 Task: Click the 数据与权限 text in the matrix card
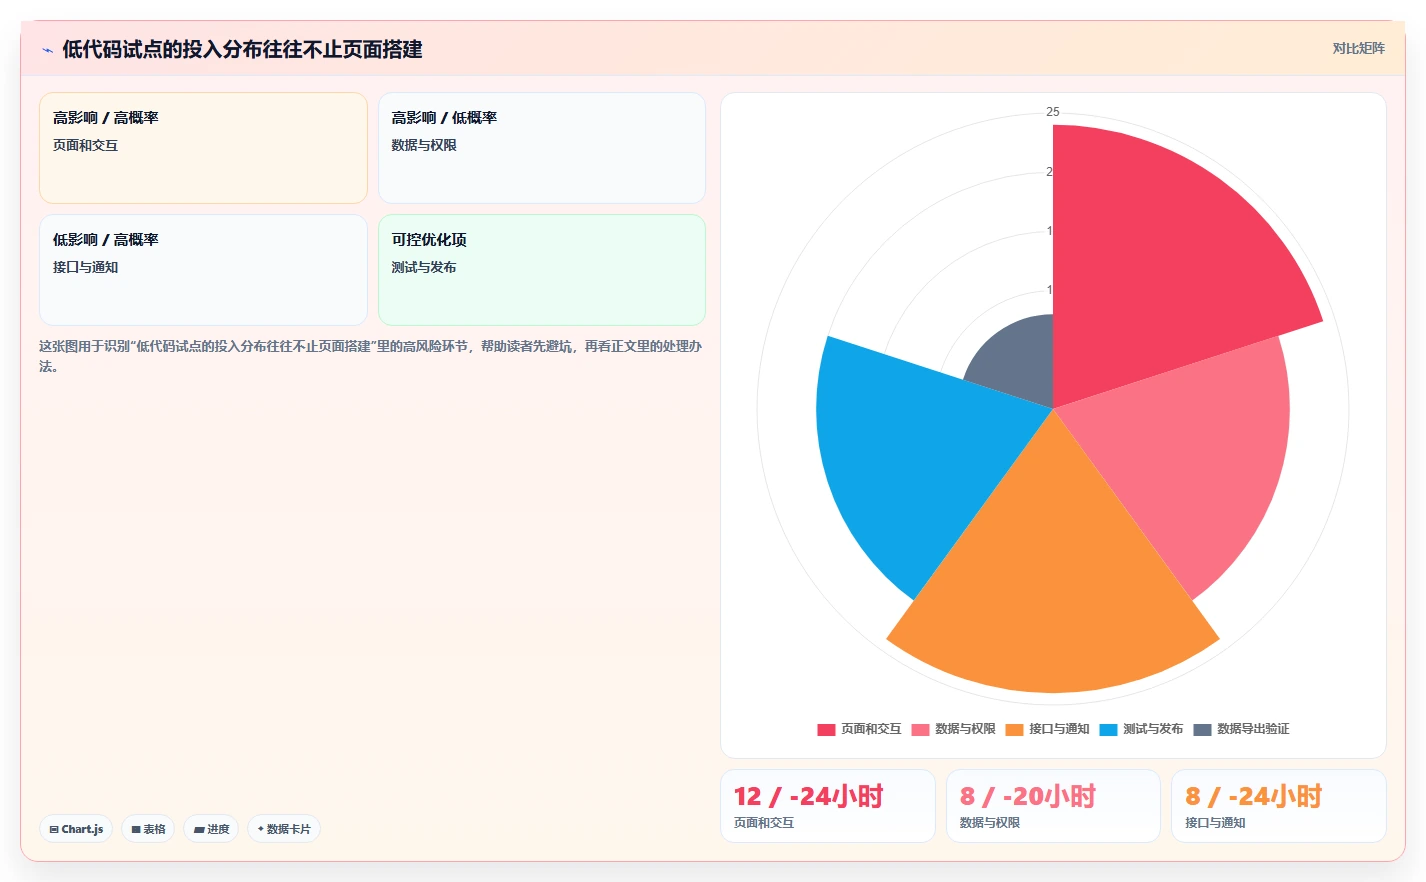424,146
